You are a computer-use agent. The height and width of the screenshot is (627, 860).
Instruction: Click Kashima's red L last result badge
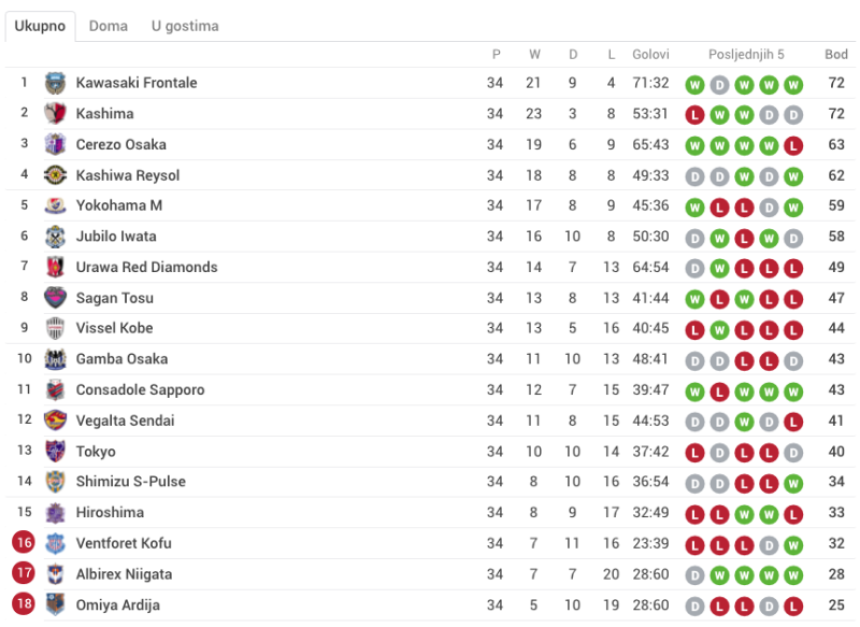(x=695, y=115)
